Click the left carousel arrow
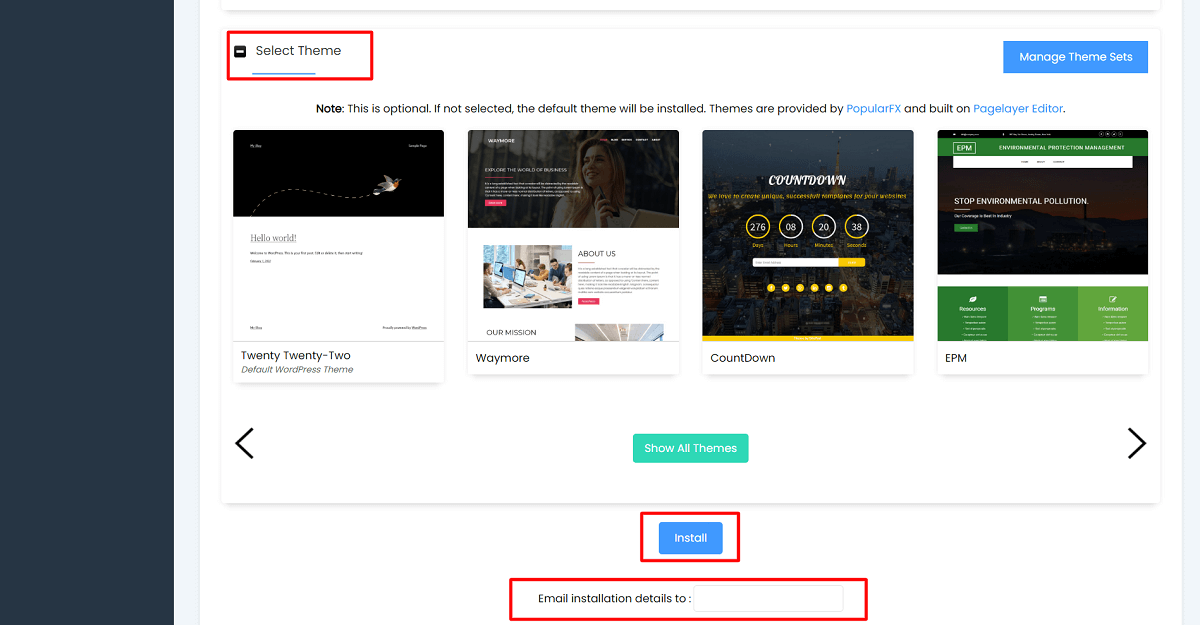 pos(244,443)
